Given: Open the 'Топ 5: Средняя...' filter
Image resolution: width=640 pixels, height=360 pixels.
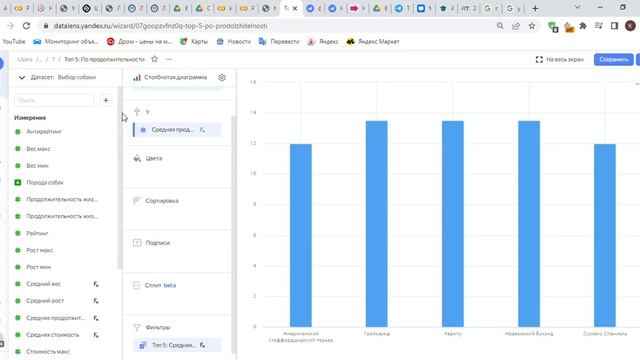Looking at the screenshot, I should (x=177, y=345).
